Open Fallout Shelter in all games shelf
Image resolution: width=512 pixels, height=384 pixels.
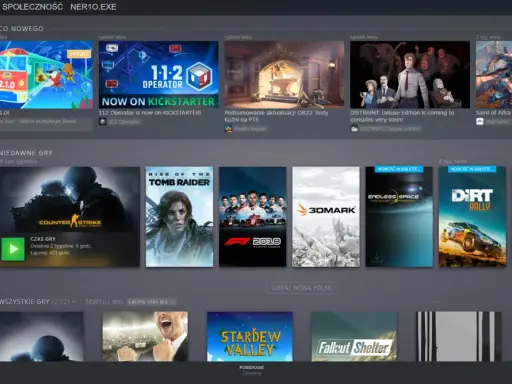354,337
